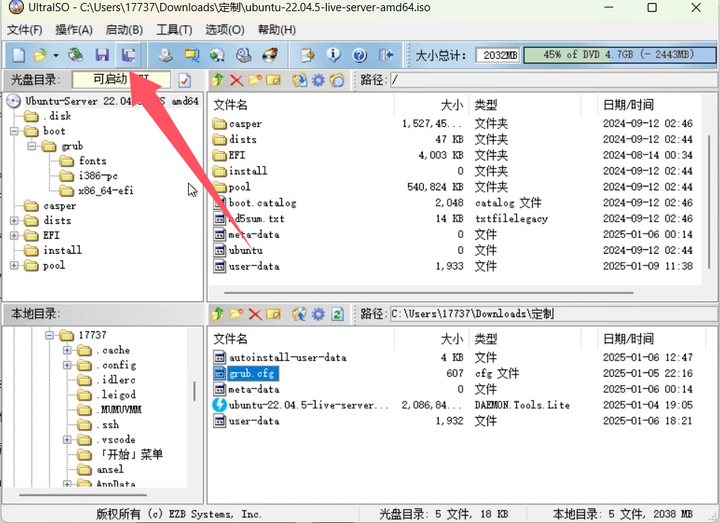Screen dimensions: 720x523
Task: Open the 启动(B) menu
Action: coord(124,30)
